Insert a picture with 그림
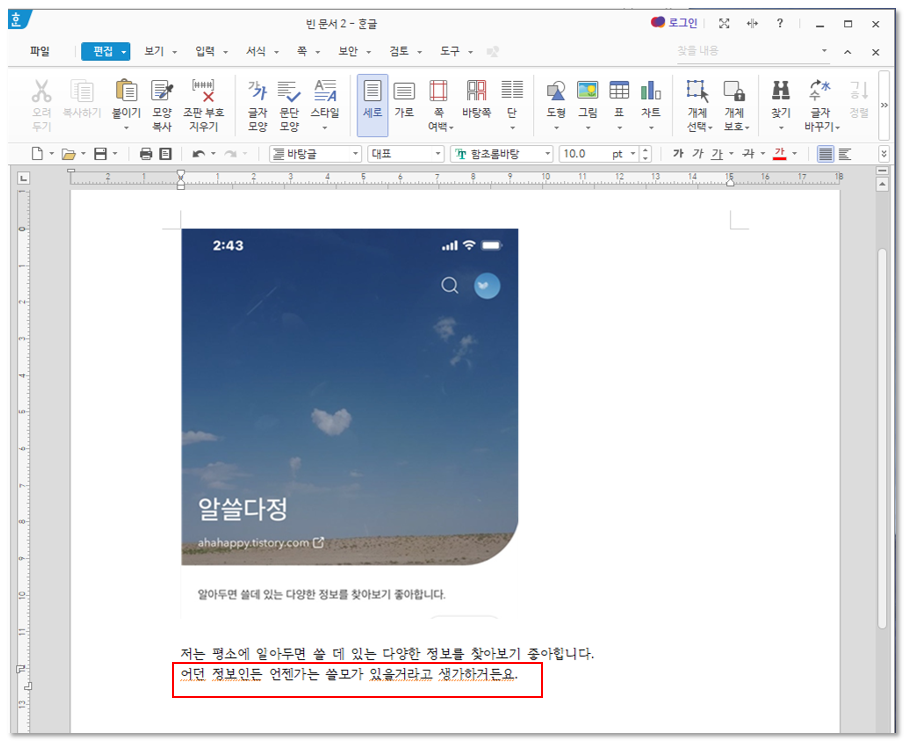908x746 pixels. [588, 90]
